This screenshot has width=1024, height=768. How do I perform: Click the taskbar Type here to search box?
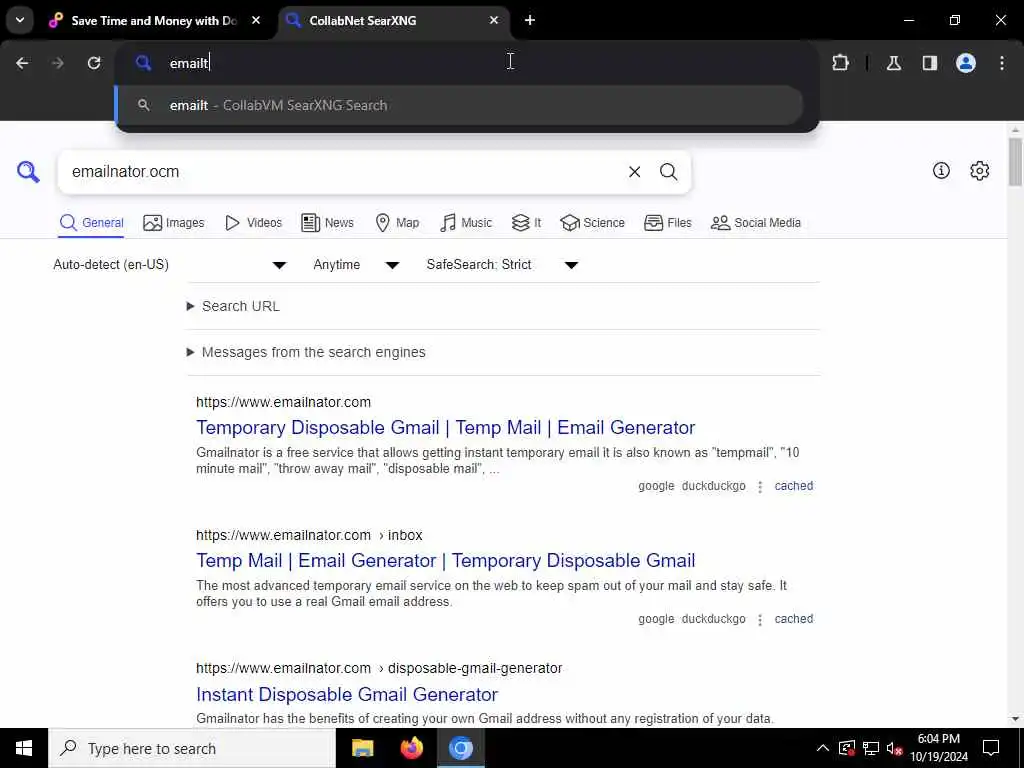pyautogui.click(x=192, y=748)
